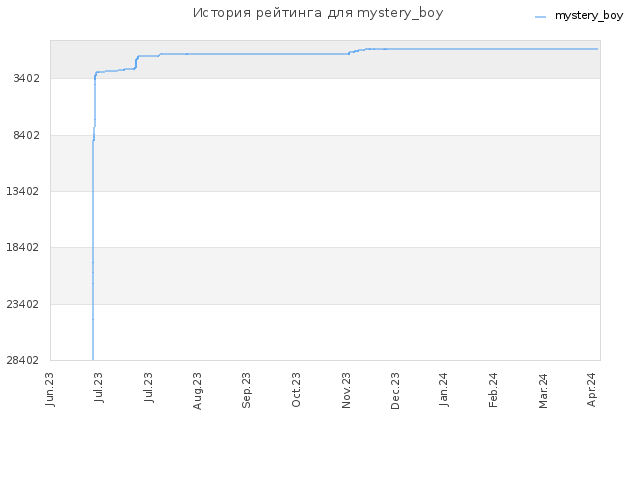Image resolution: width=640 pixels, height=480 pixels.
Task: Click the Mar.24 x-axis label
Action: tap(543, 390)
